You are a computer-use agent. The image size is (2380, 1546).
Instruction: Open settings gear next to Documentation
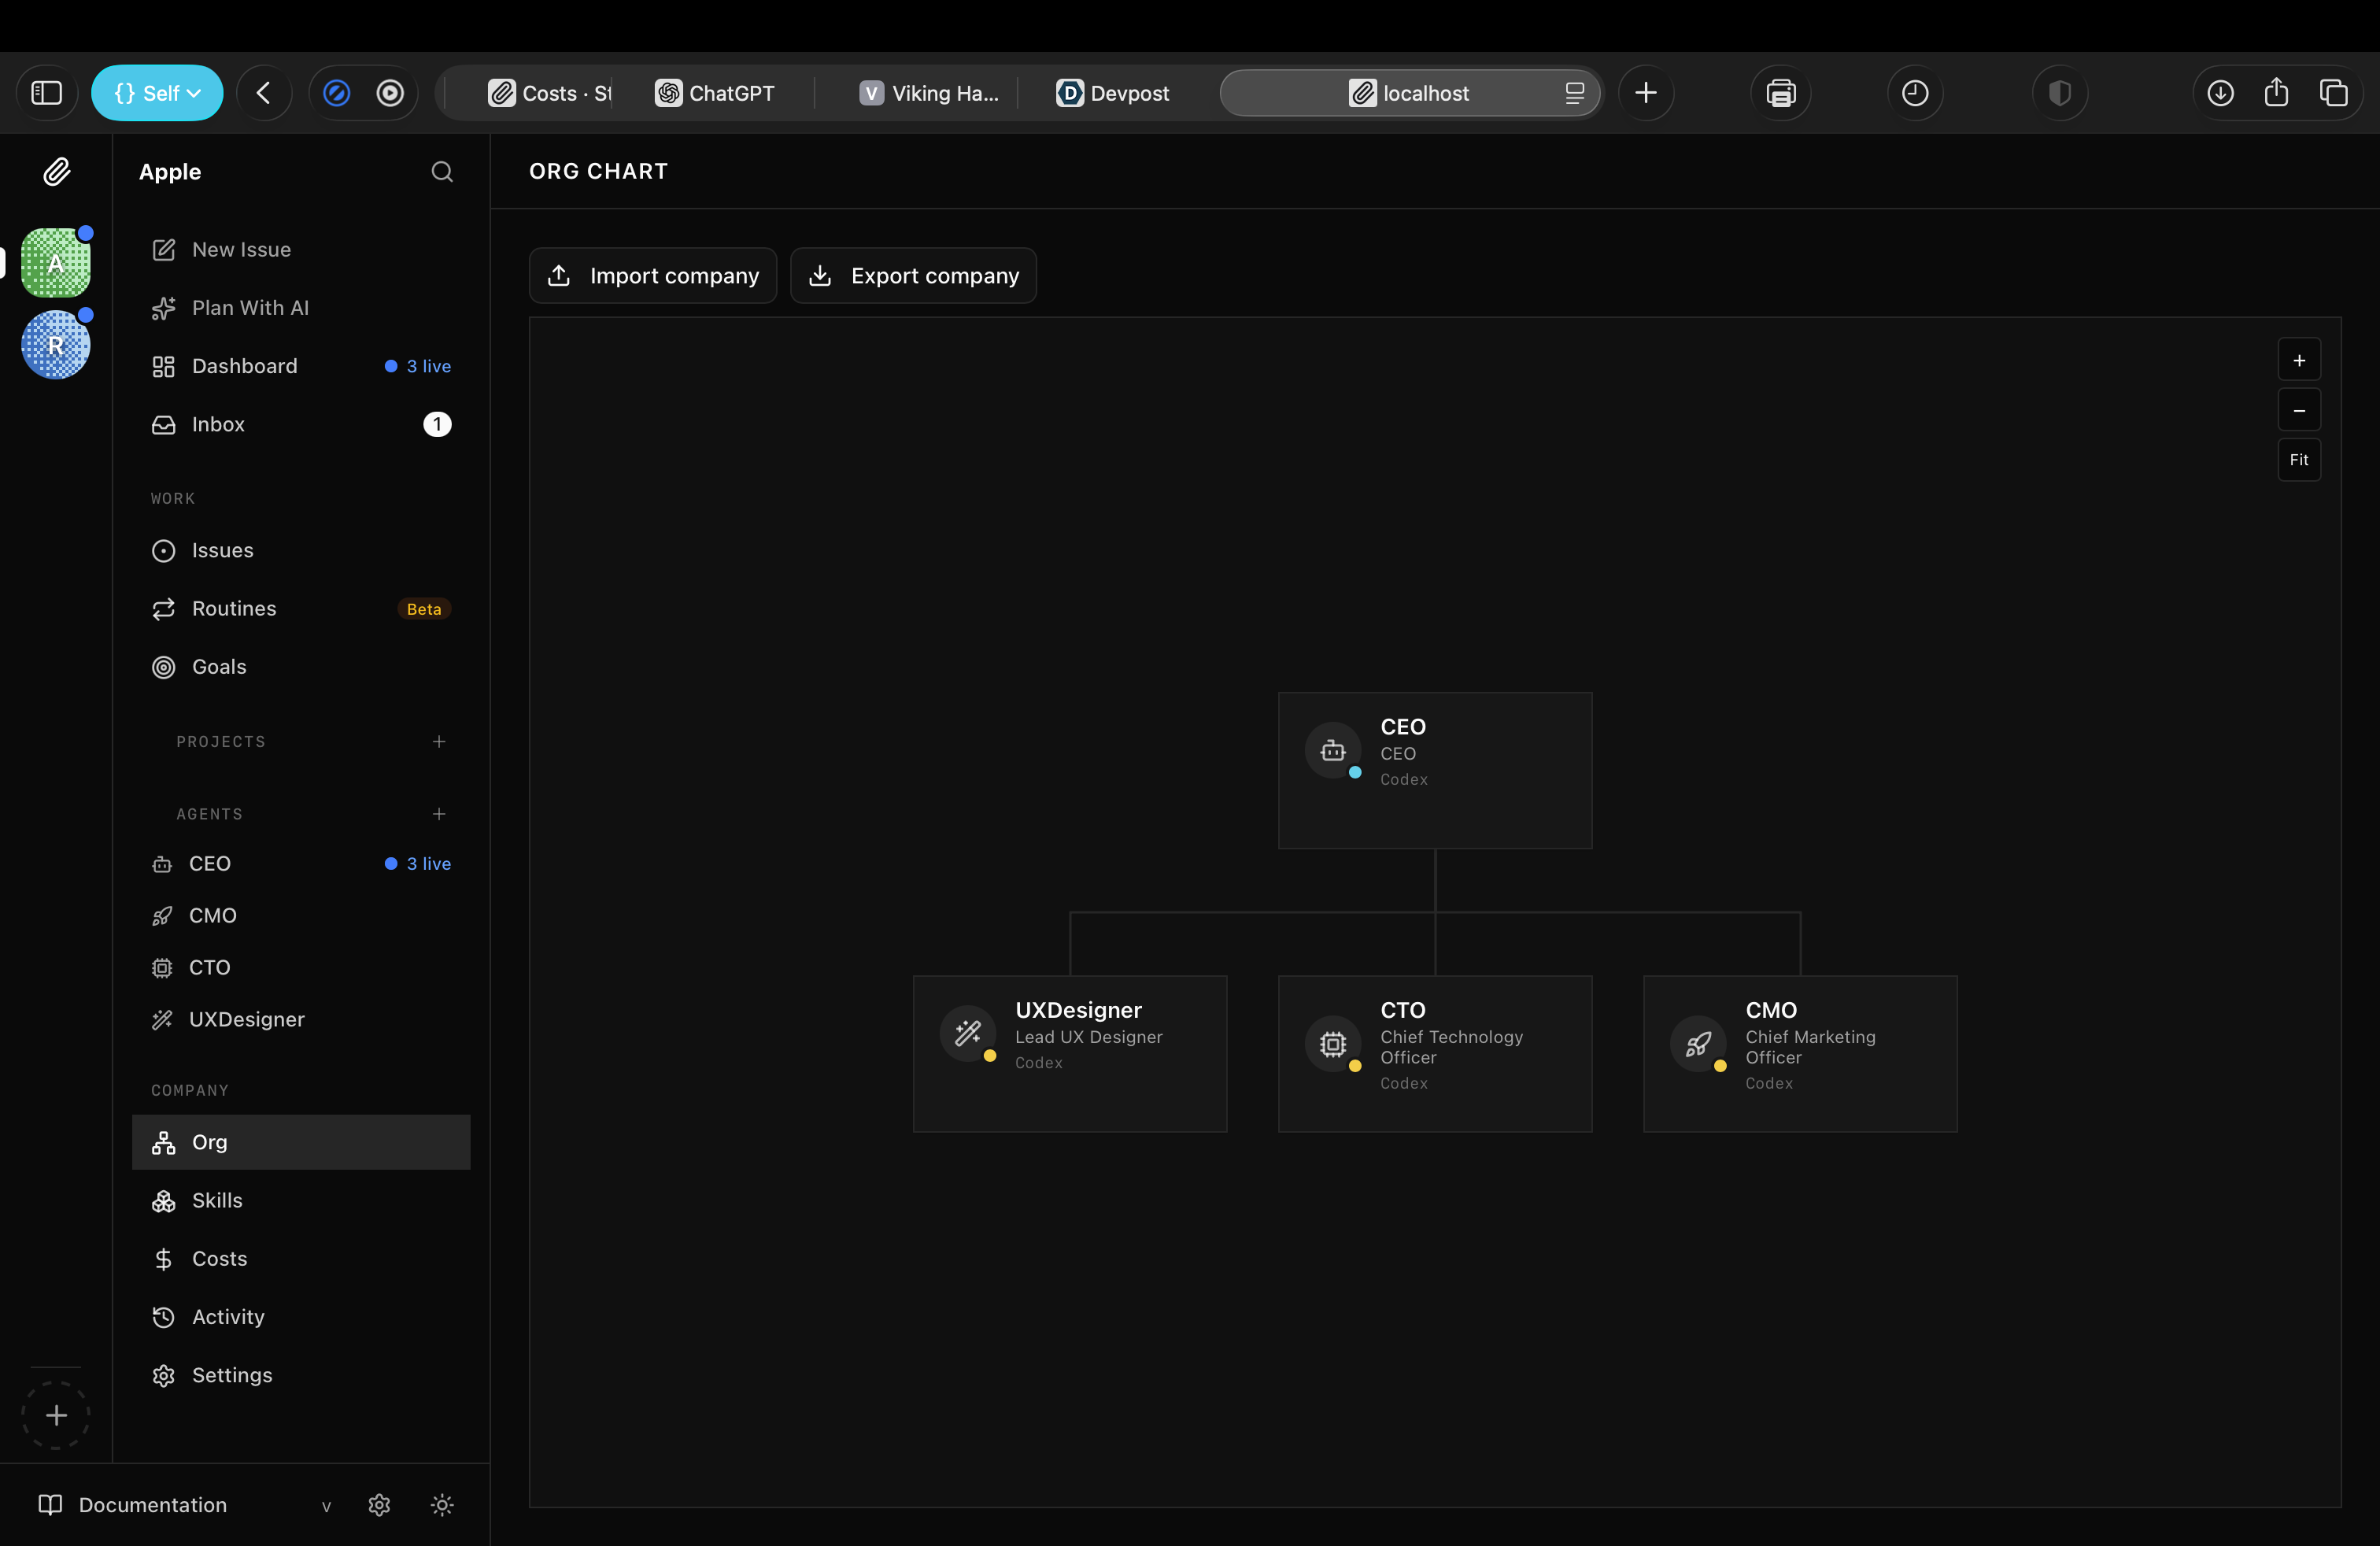379,1504
